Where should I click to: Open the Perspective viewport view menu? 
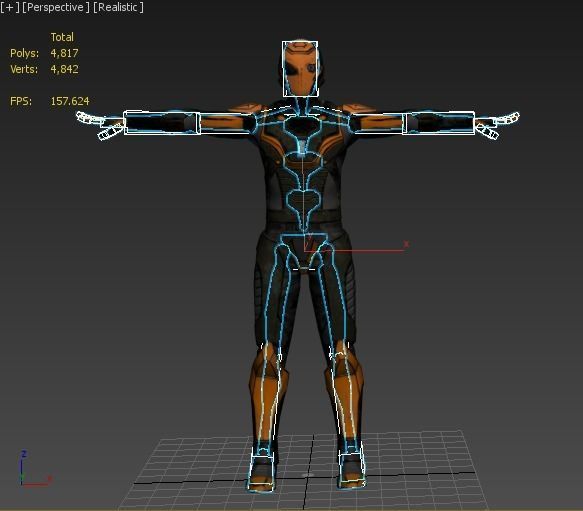[x=56, y=7]
